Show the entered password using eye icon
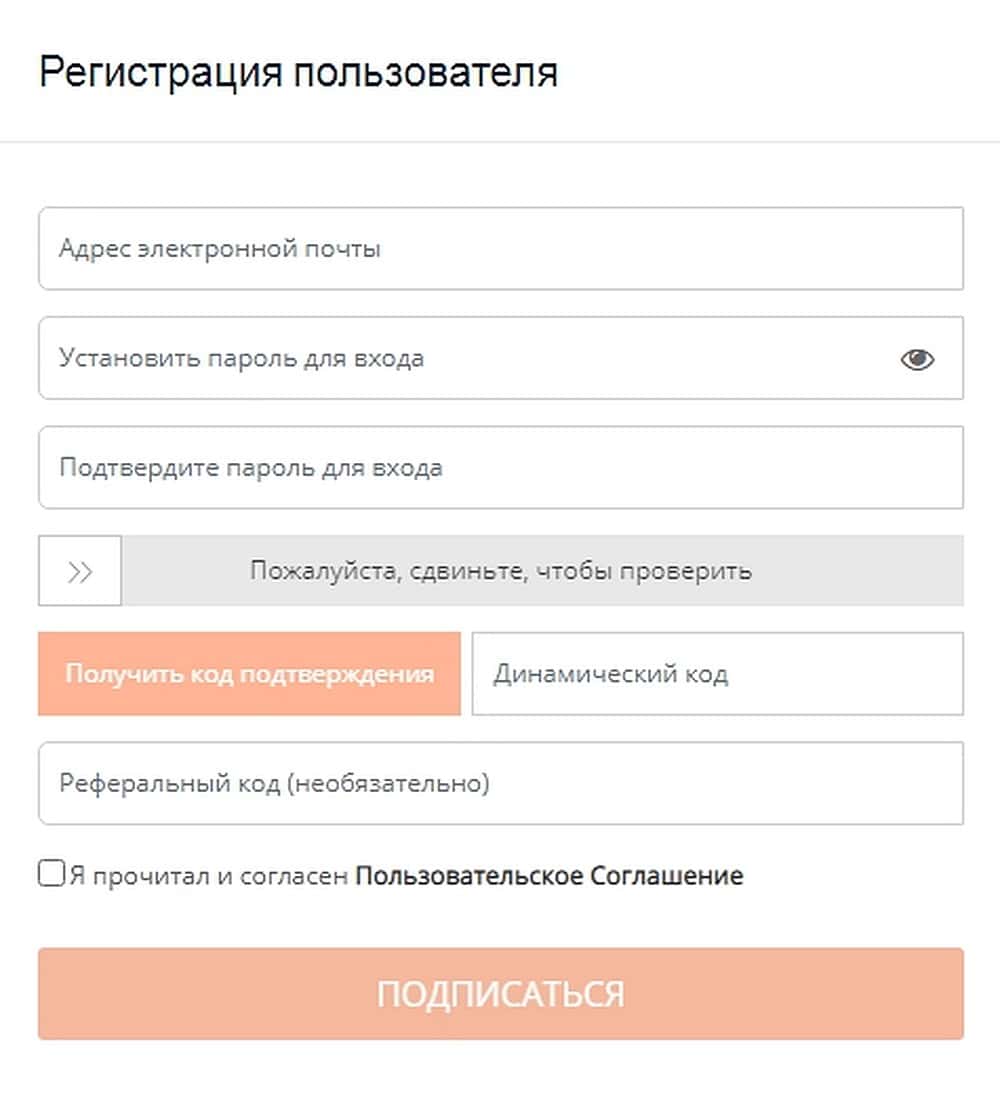This screenshot has width=1000, height=1116. (x=917, y=359)
